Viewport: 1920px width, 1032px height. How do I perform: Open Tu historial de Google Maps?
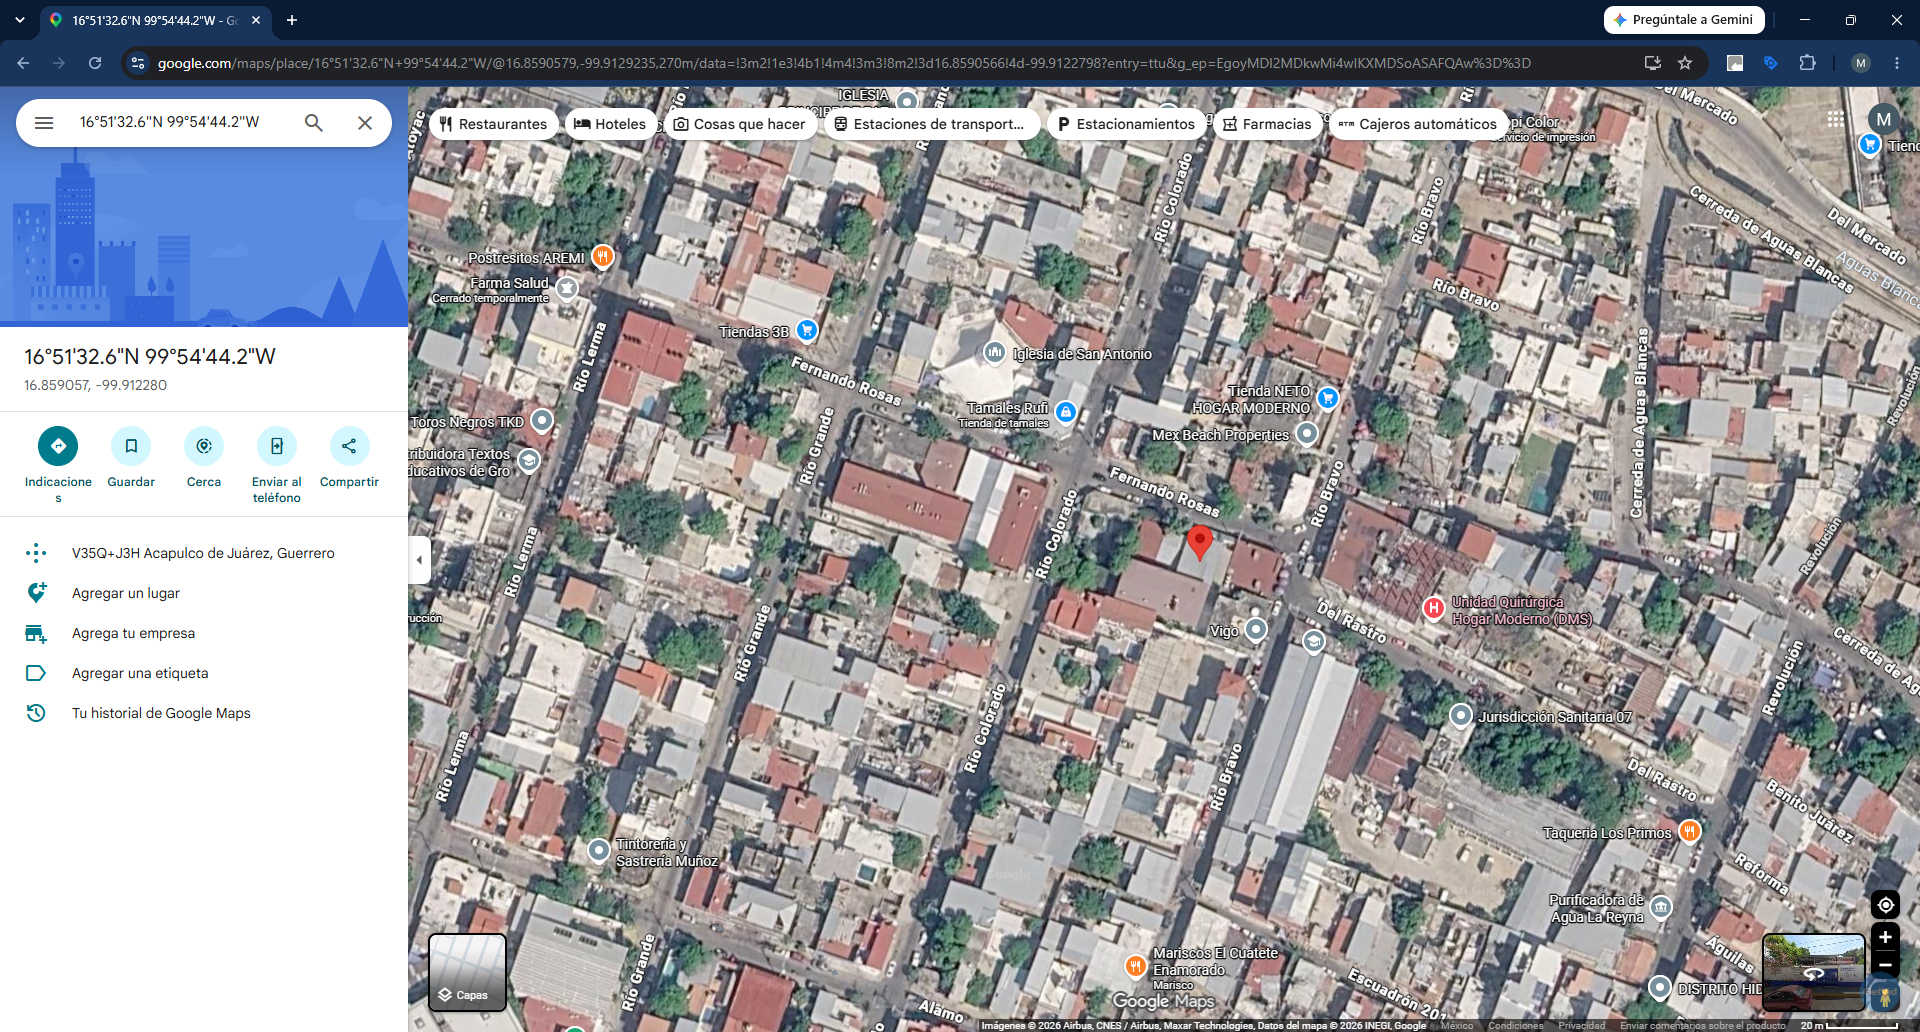tap(204, 713)
